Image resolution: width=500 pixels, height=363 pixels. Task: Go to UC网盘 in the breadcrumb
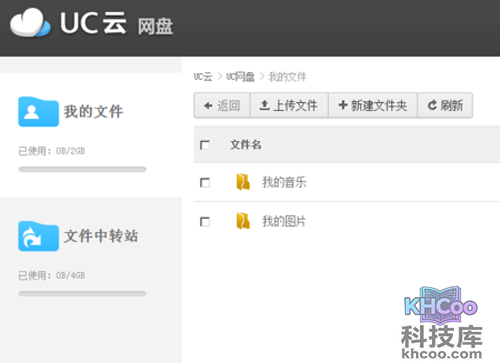pyautogui.click(x=240, y=77)
